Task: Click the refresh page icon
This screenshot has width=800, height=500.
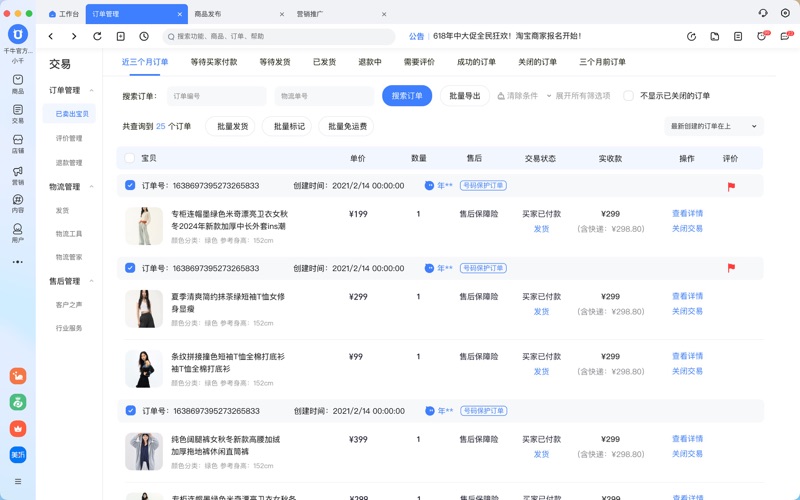Action: coord(97,36)
